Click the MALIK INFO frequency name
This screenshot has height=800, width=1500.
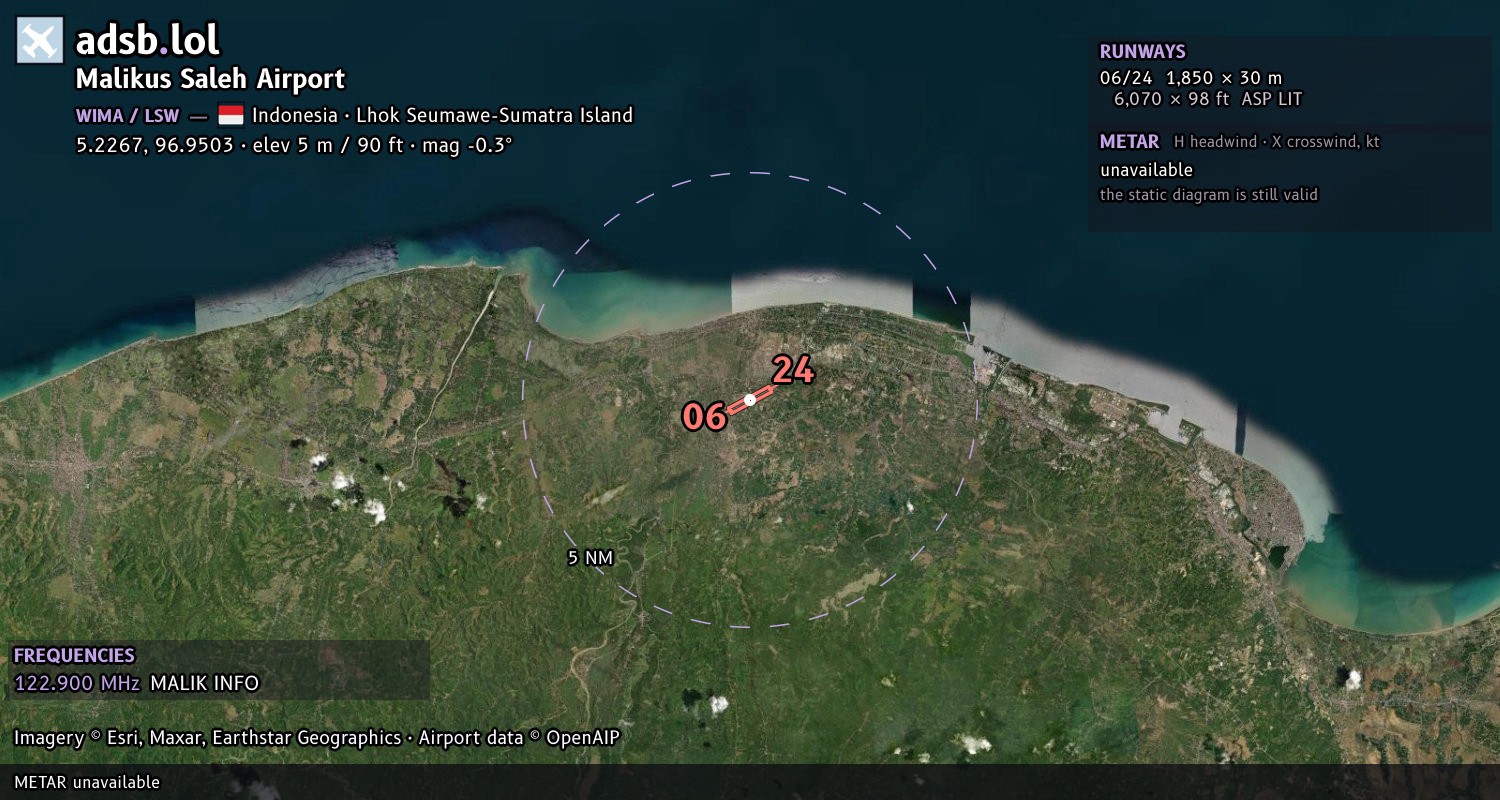(x=205, y=684)
